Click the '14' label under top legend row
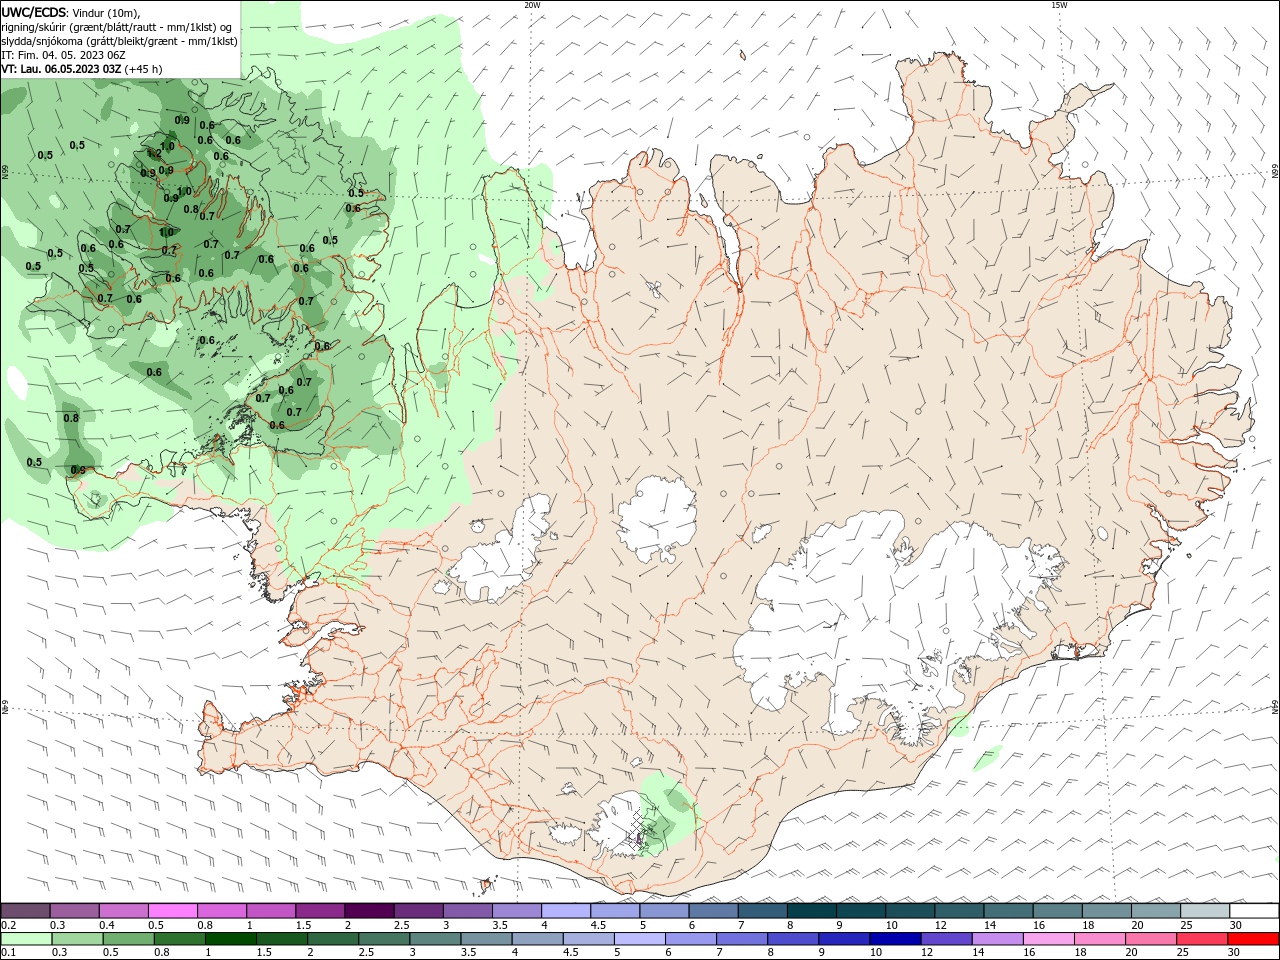Screen dimensions: 1280x960 (990, 925)
